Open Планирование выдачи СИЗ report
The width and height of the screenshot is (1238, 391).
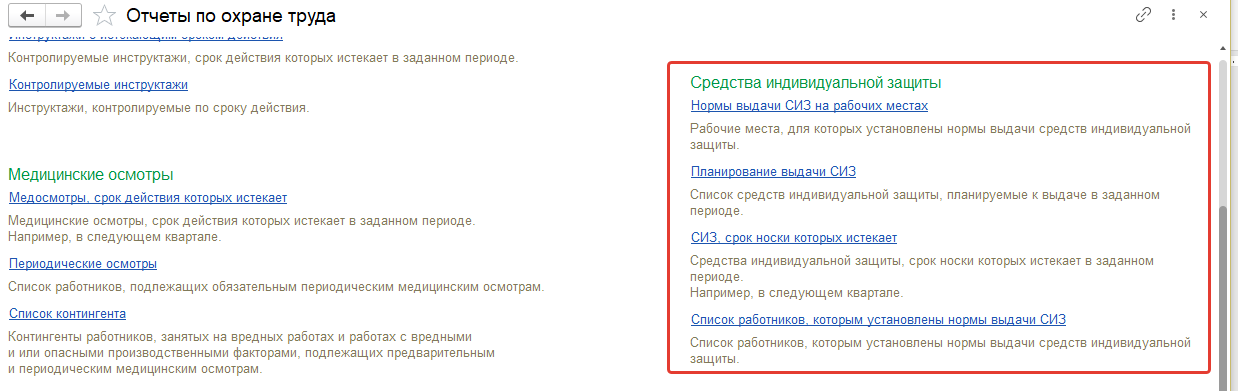pyautogui.click(x=773, y=172)
